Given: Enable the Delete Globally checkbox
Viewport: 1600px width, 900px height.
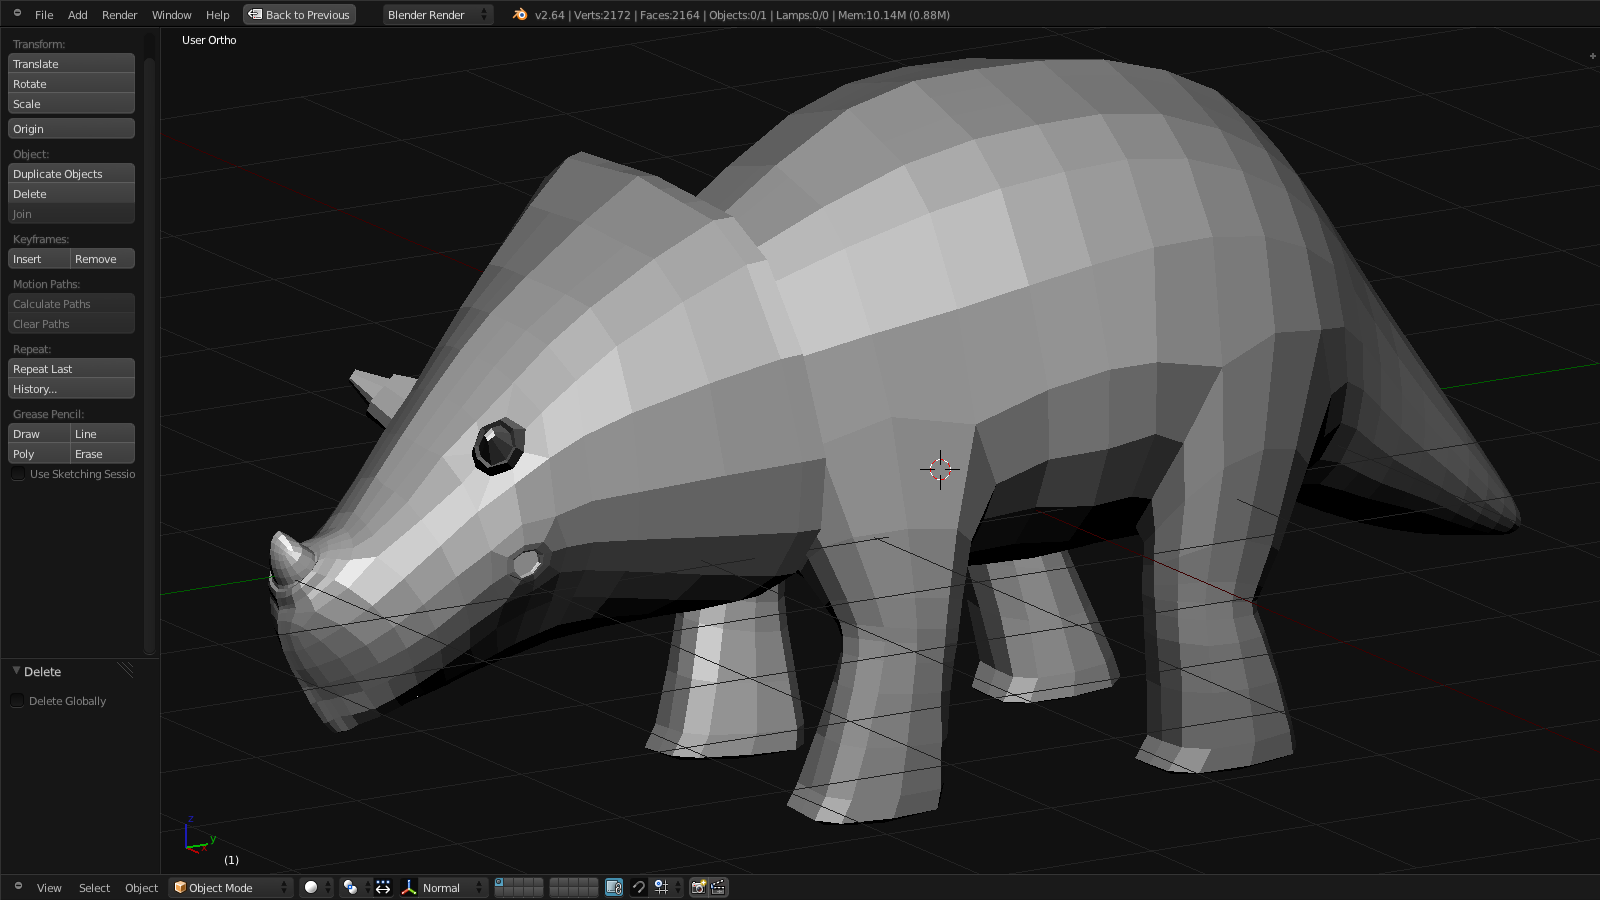Looking at the screenshot, I should [18, 701].
